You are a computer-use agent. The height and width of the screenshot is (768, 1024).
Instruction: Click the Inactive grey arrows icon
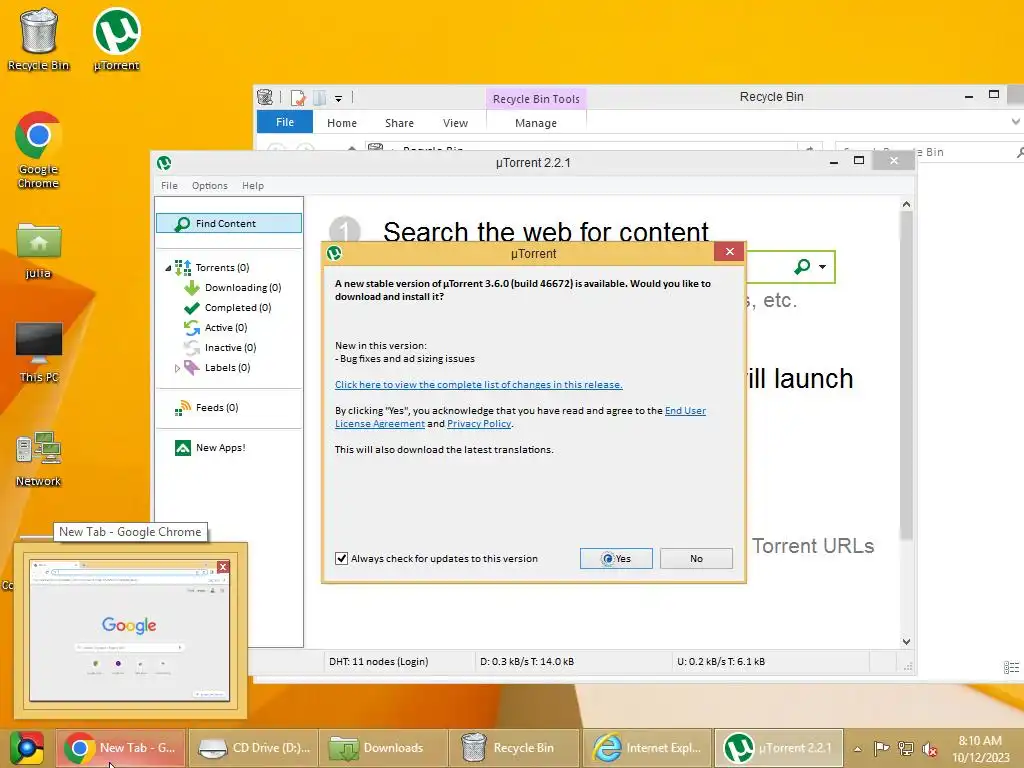coord(191,347)
